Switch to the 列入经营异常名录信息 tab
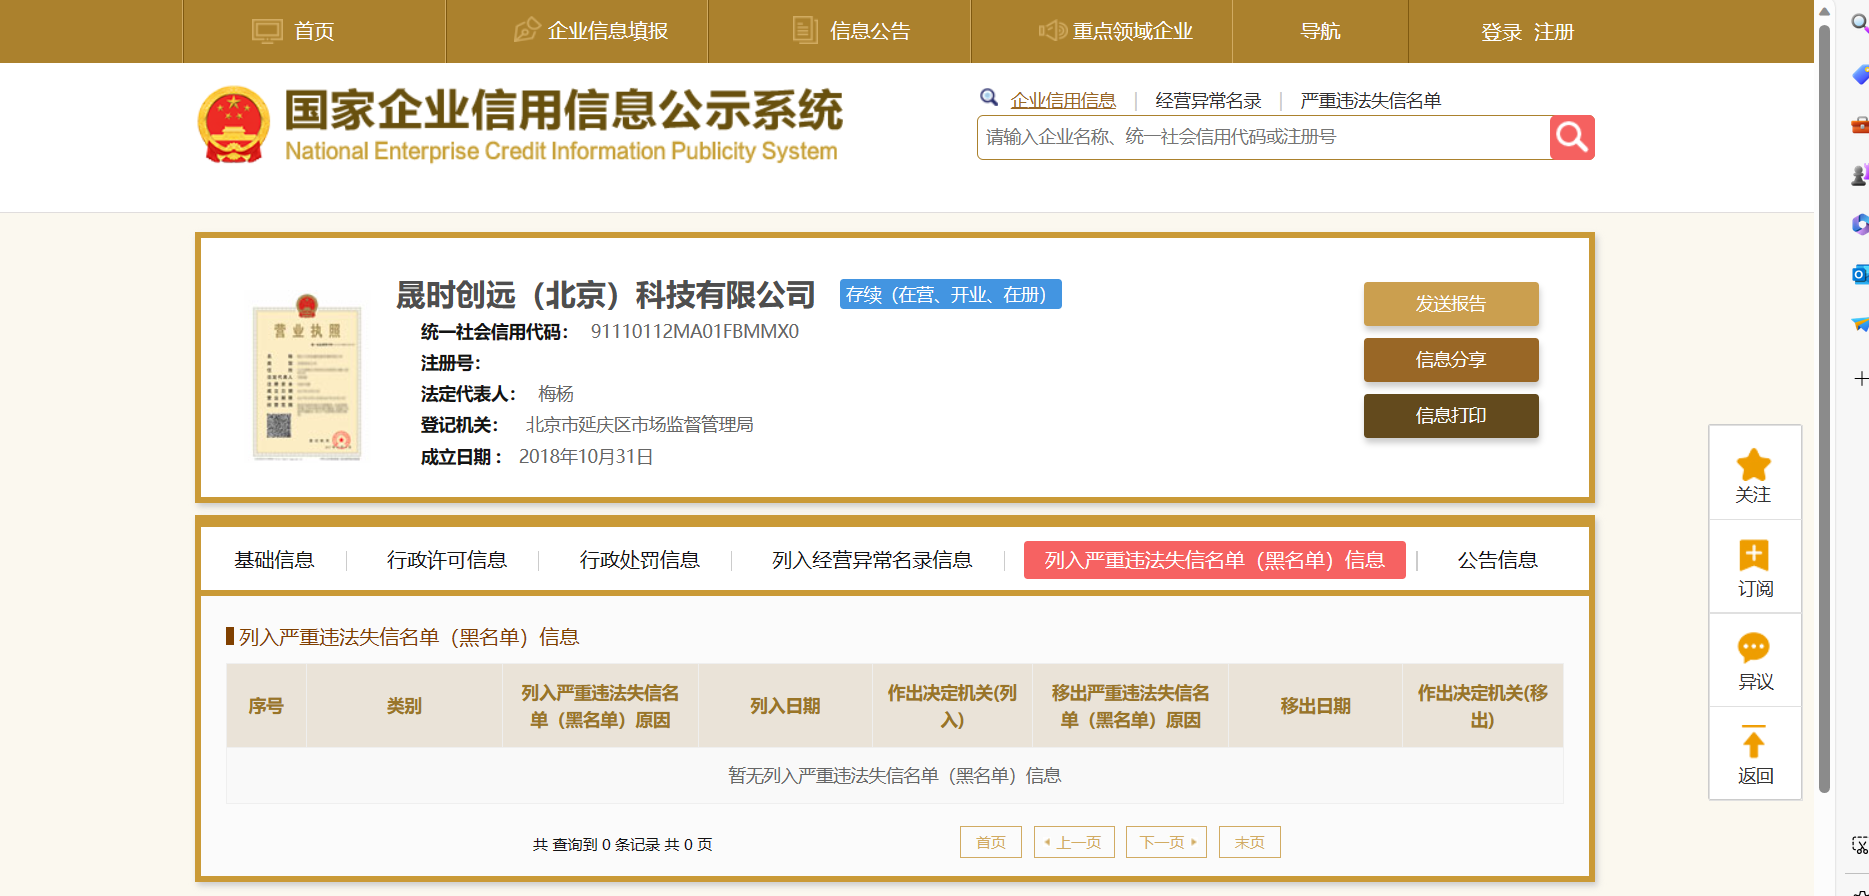The width and height of the screenshot is (1869, 896). pyautogui.click(x=871, y=560)
